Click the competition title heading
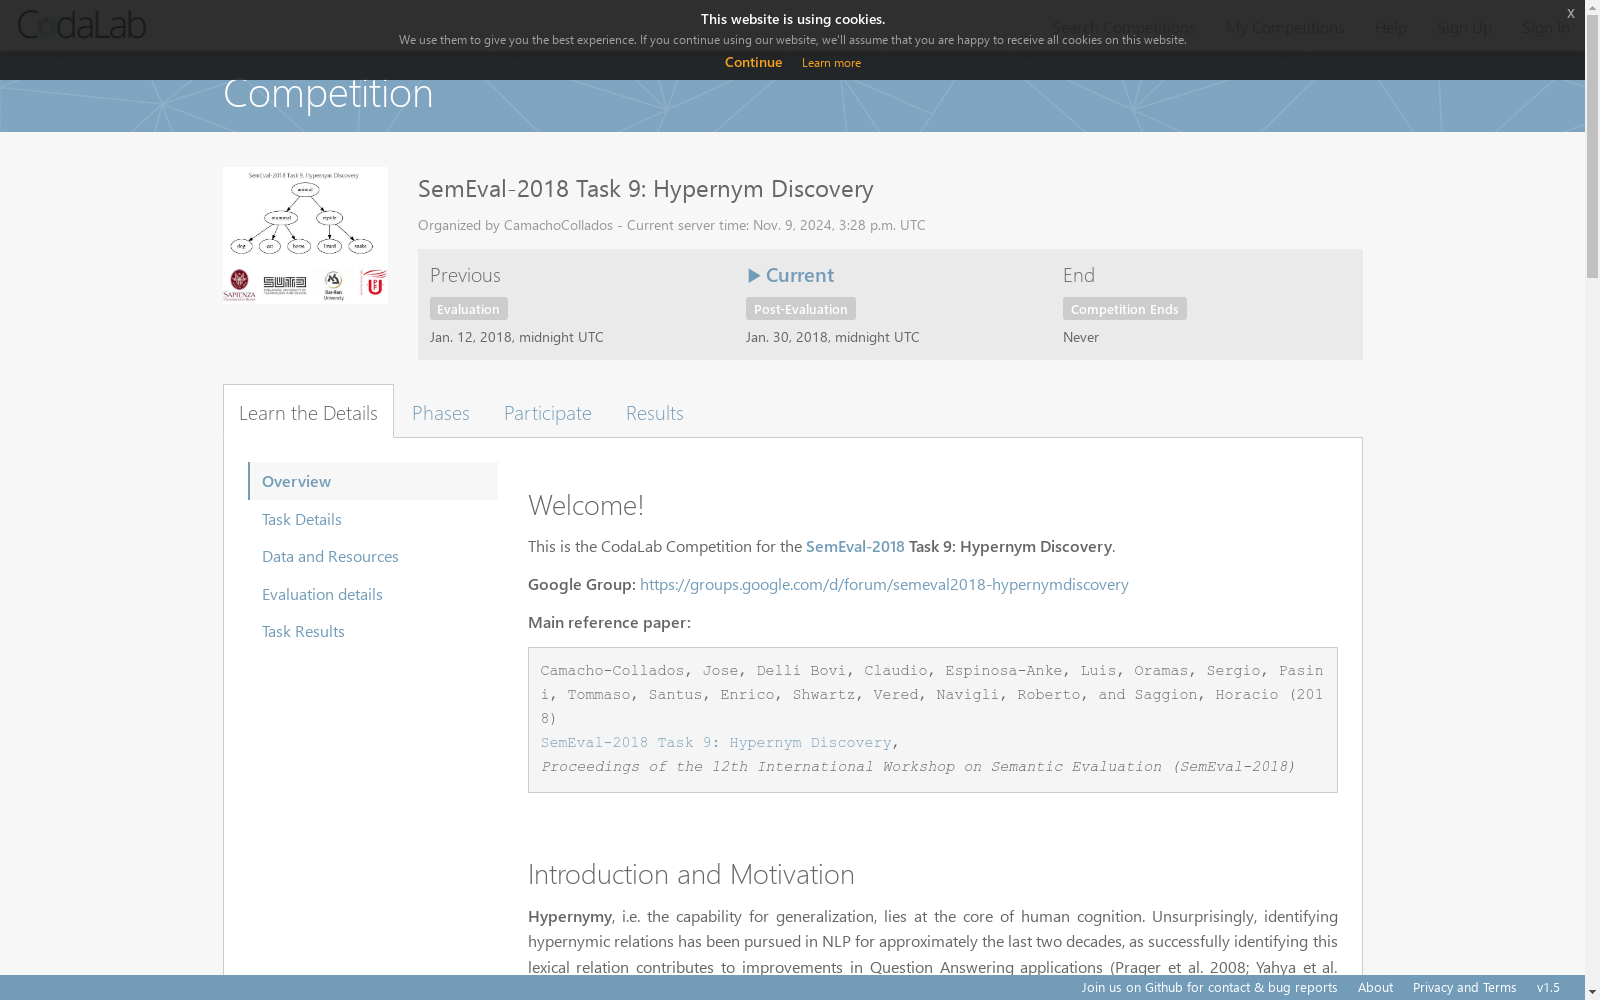The image size is (1600, 1000). (646, 188)
